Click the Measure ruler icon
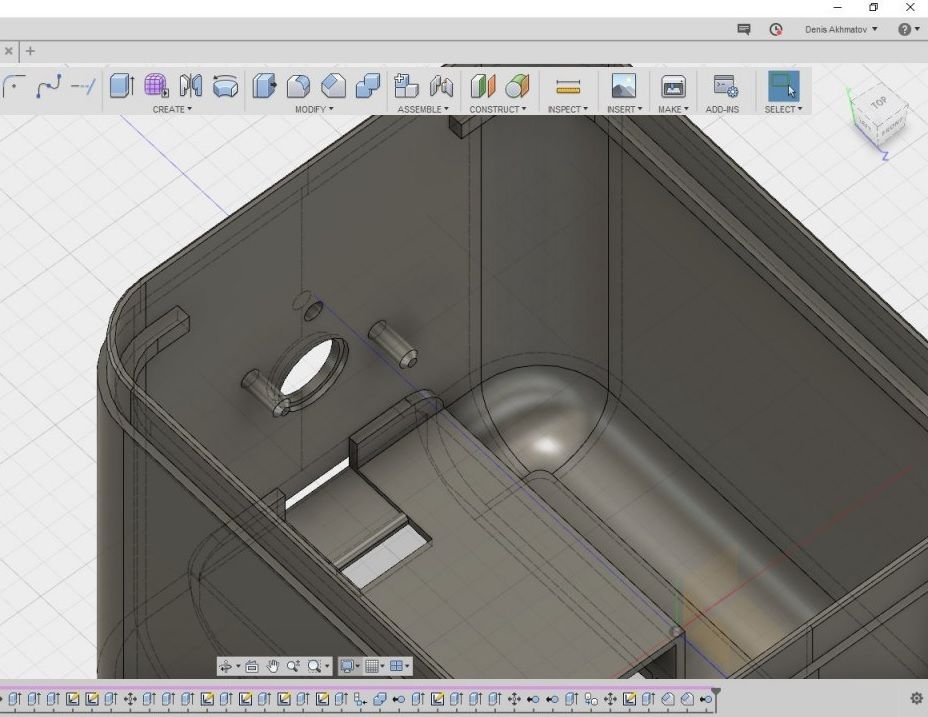Image resolution: width=928 pixels, height=717 pixels. tap(567, 87)
